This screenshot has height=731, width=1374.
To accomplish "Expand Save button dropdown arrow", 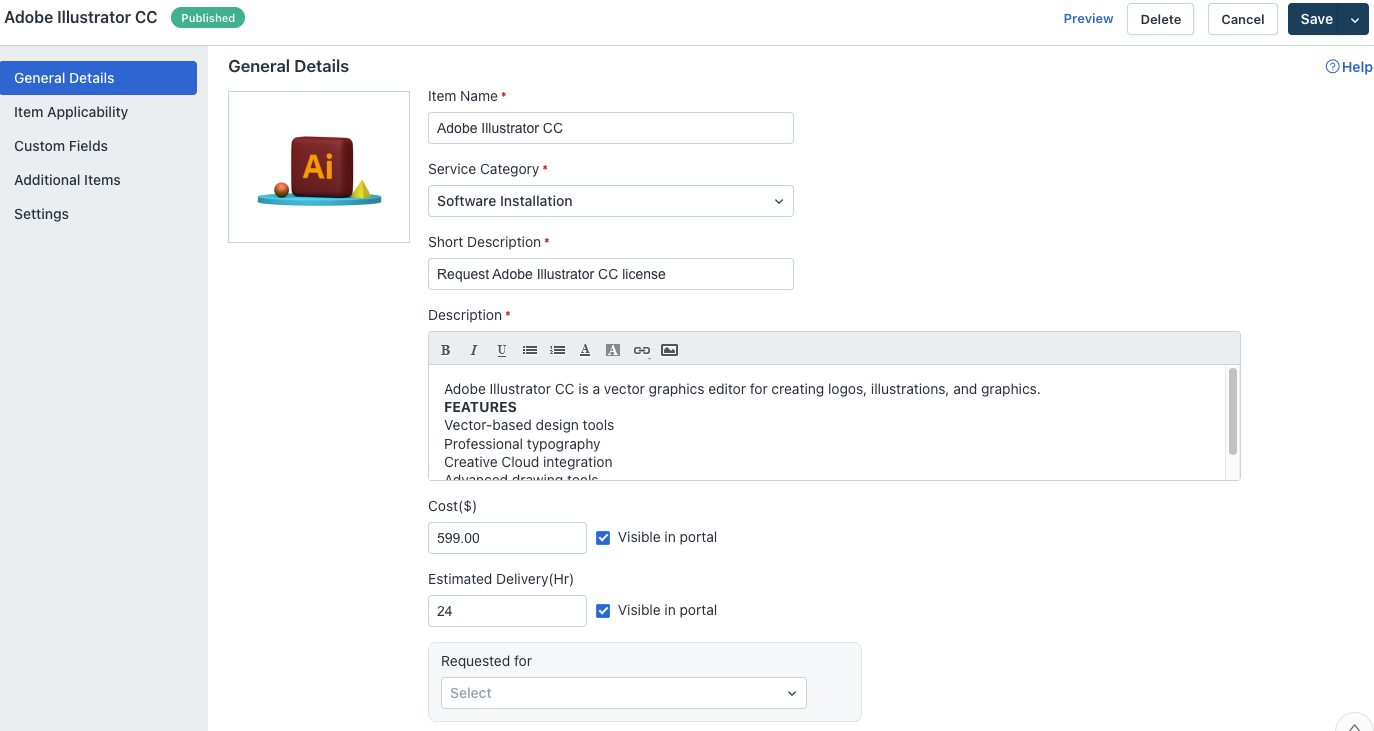I will (x=1355, y=19).
